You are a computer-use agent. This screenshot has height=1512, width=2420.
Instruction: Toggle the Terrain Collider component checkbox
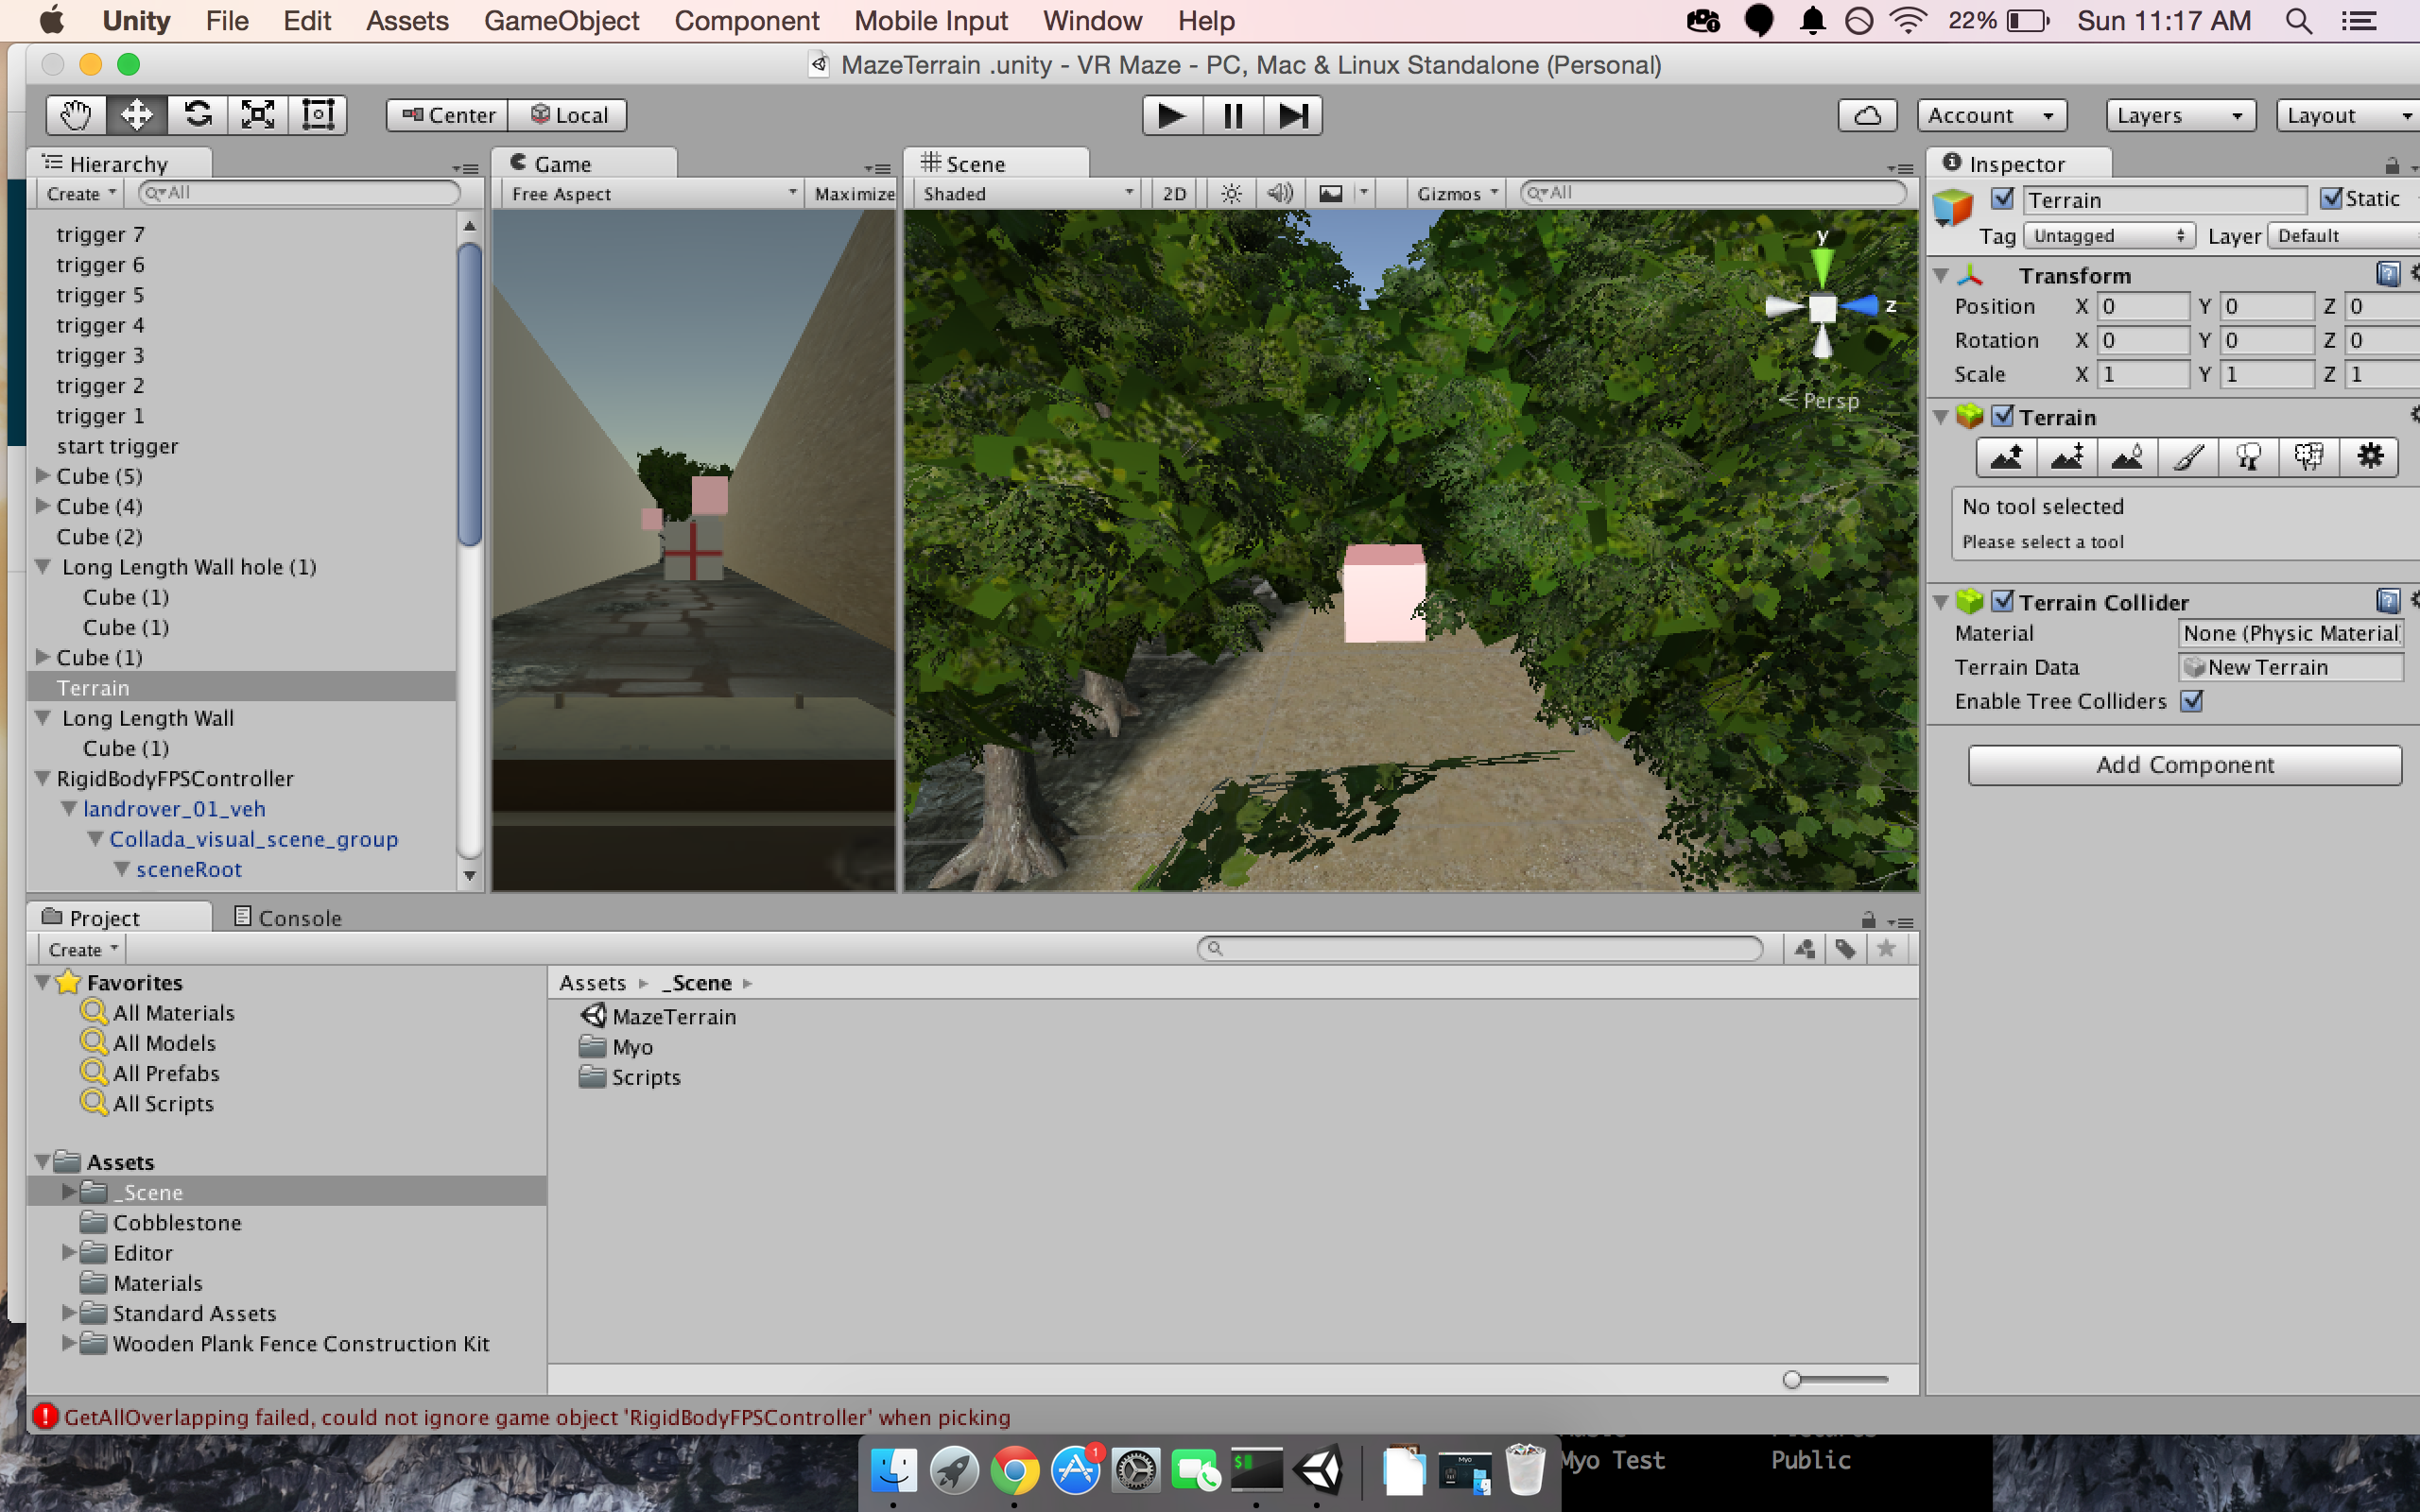(2002, 602)
